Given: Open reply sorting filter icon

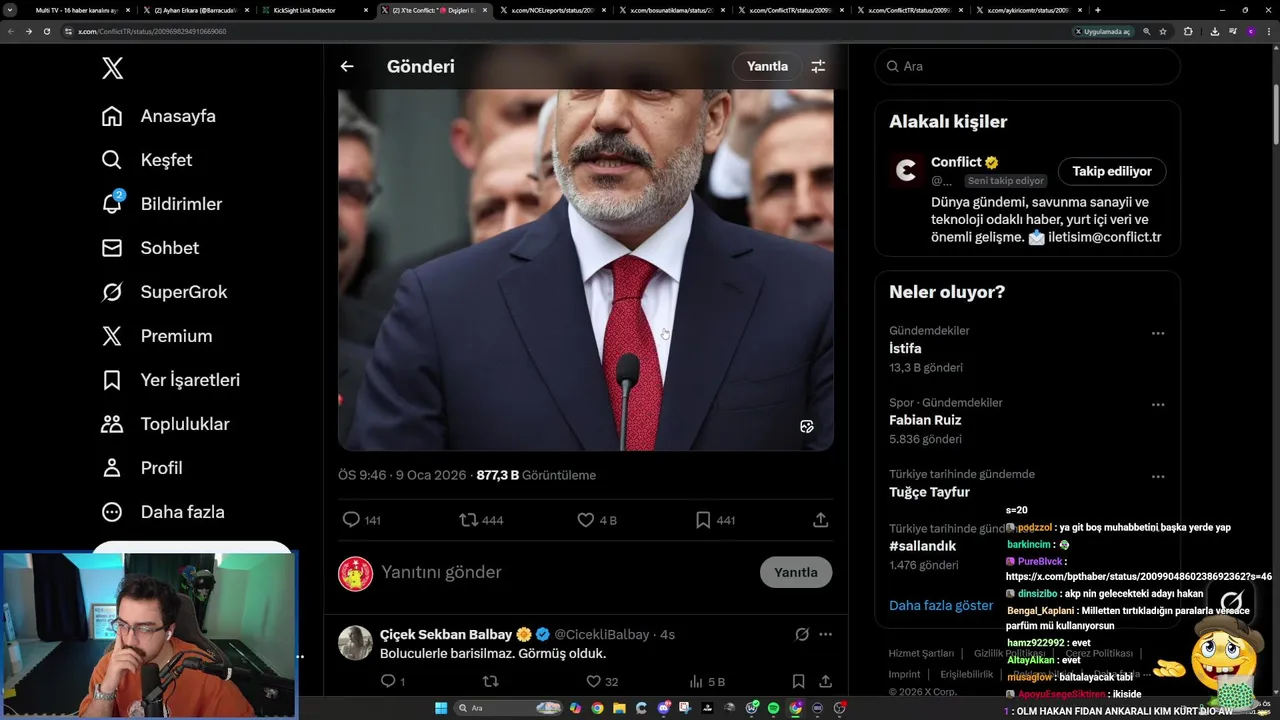Looking at the screenshot, I should (x=818, y=66).
